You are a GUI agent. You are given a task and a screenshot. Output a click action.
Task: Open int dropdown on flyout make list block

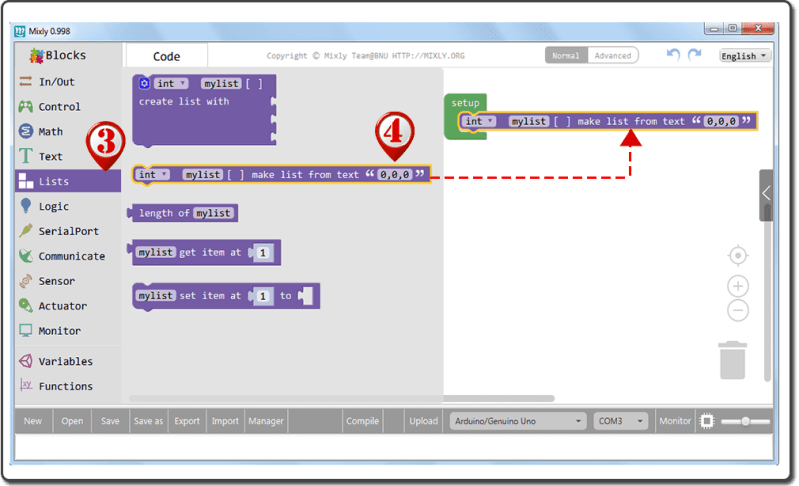[x=153, y=175]
